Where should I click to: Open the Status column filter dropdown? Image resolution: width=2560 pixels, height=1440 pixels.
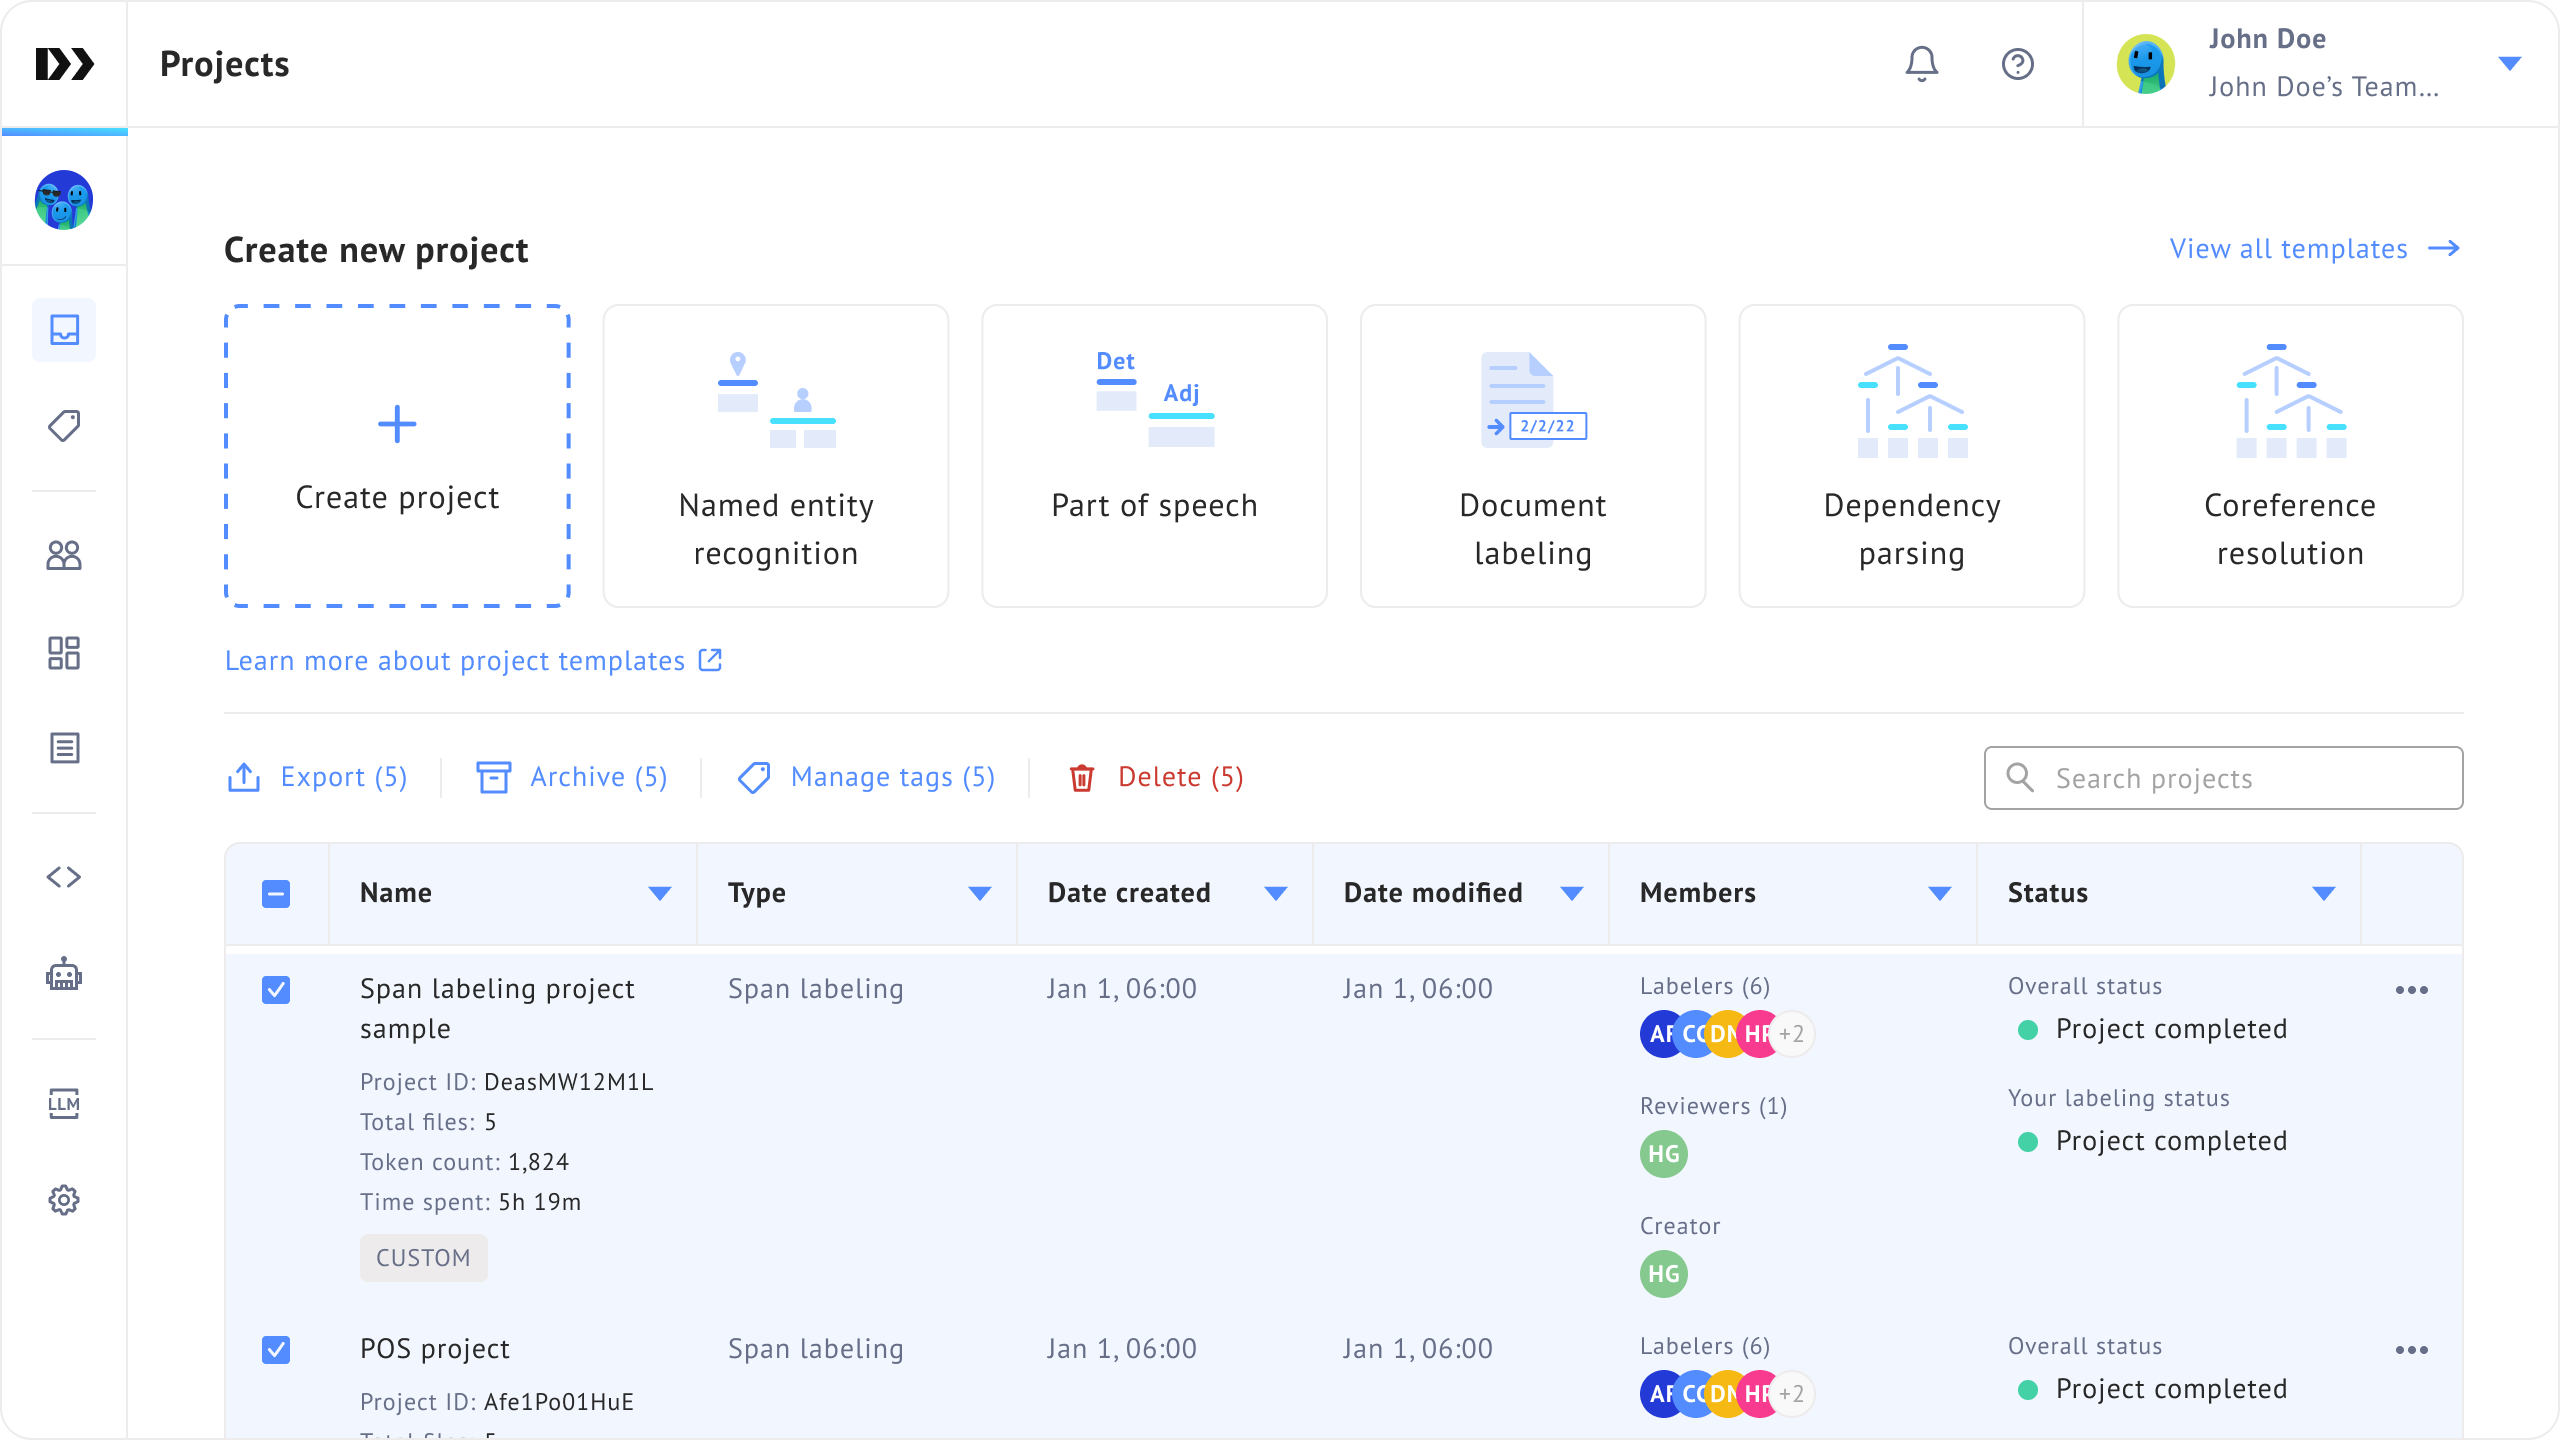point(2323,893)
